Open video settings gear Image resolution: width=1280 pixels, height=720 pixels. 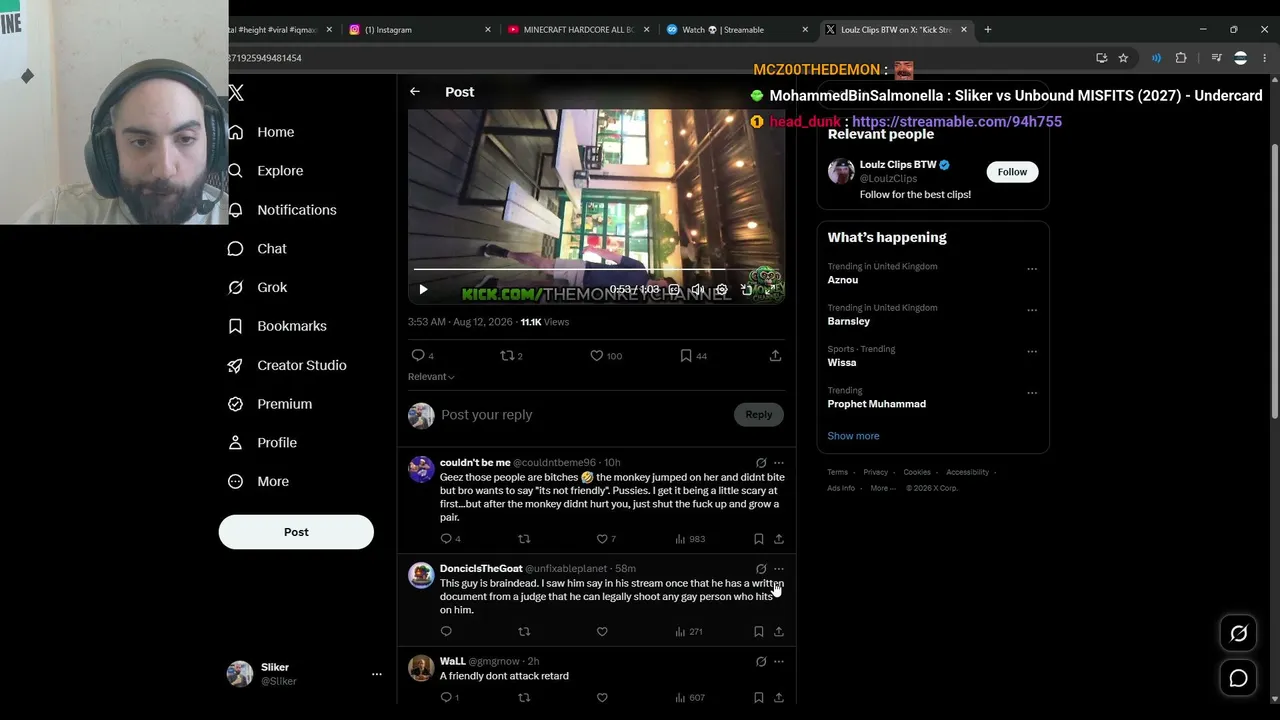pos(722,290)
